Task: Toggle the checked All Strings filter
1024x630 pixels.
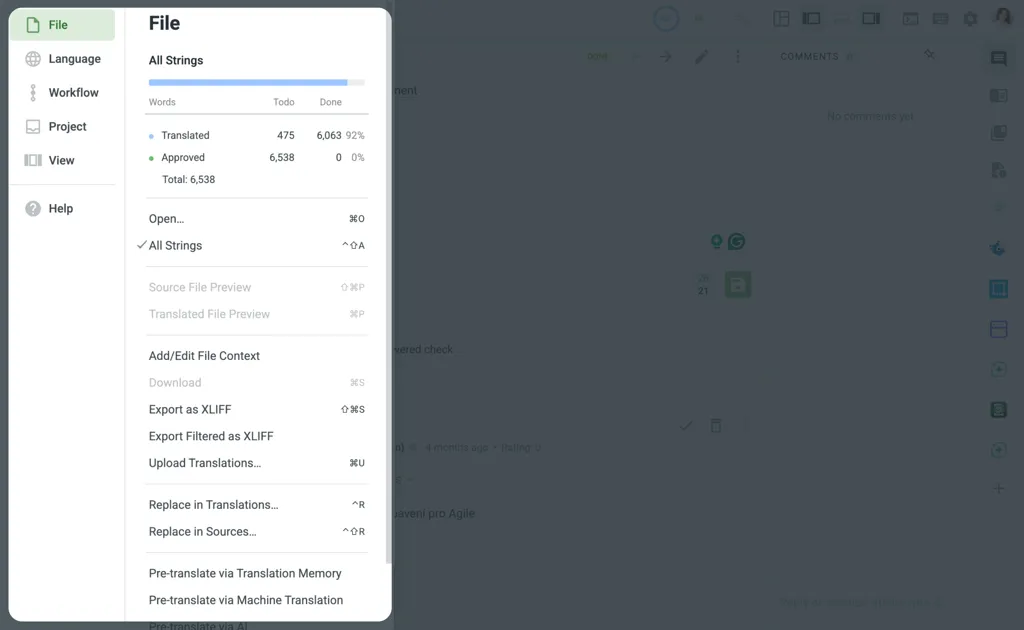Action: click(x=176, y=245)
